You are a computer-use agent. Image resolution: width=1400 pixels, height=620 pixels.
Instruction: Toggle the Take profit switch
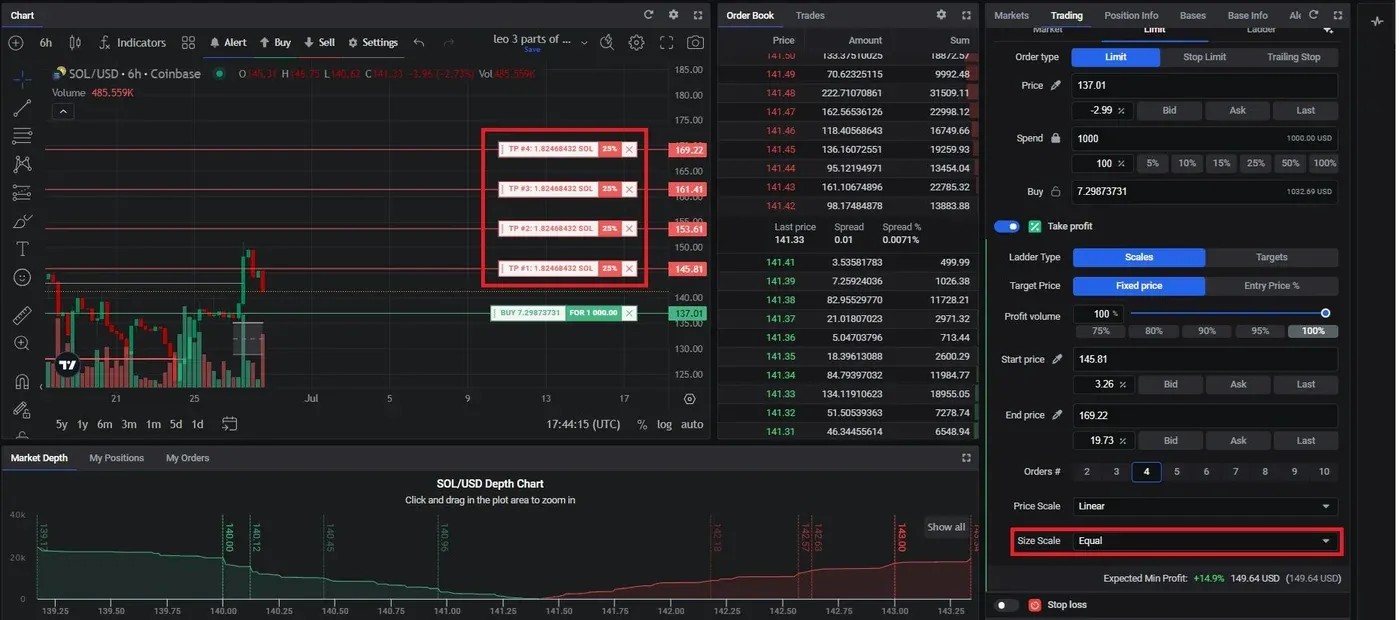1007,227
